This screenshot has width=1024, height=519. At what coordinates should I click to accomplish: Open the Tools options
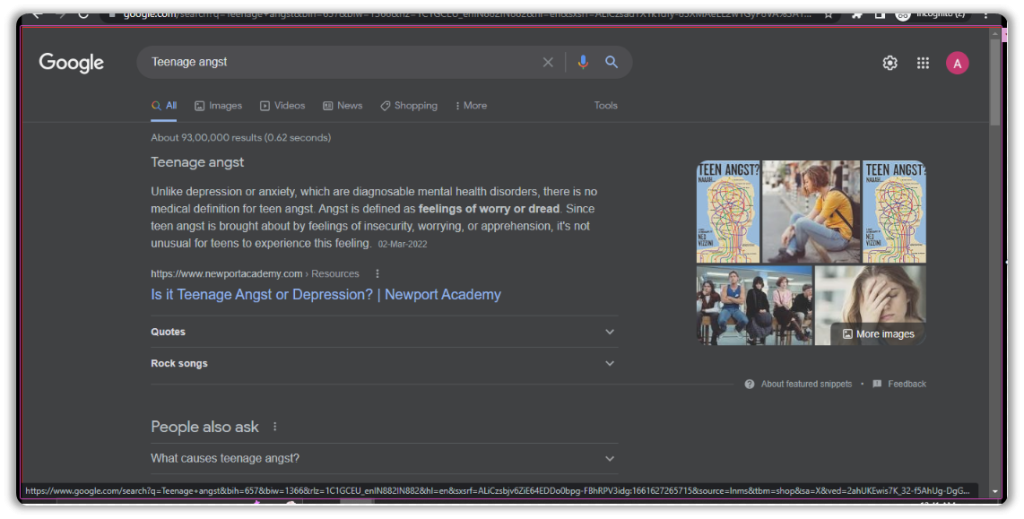(605, 105)
